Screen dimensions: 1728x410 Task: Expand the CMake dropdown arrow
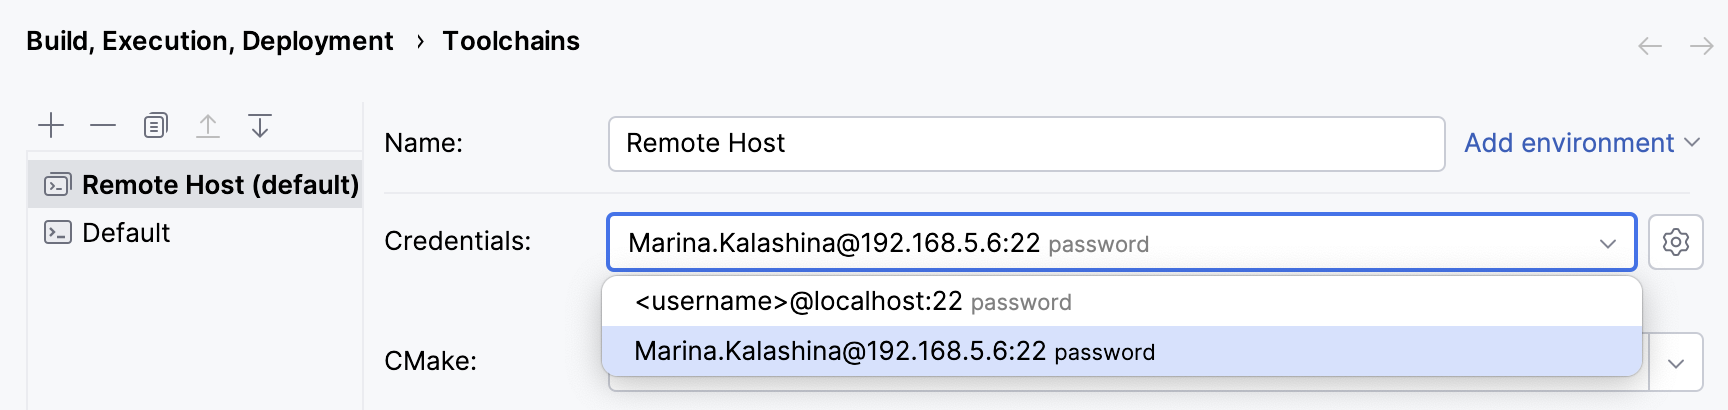(x=1677, y=363)
